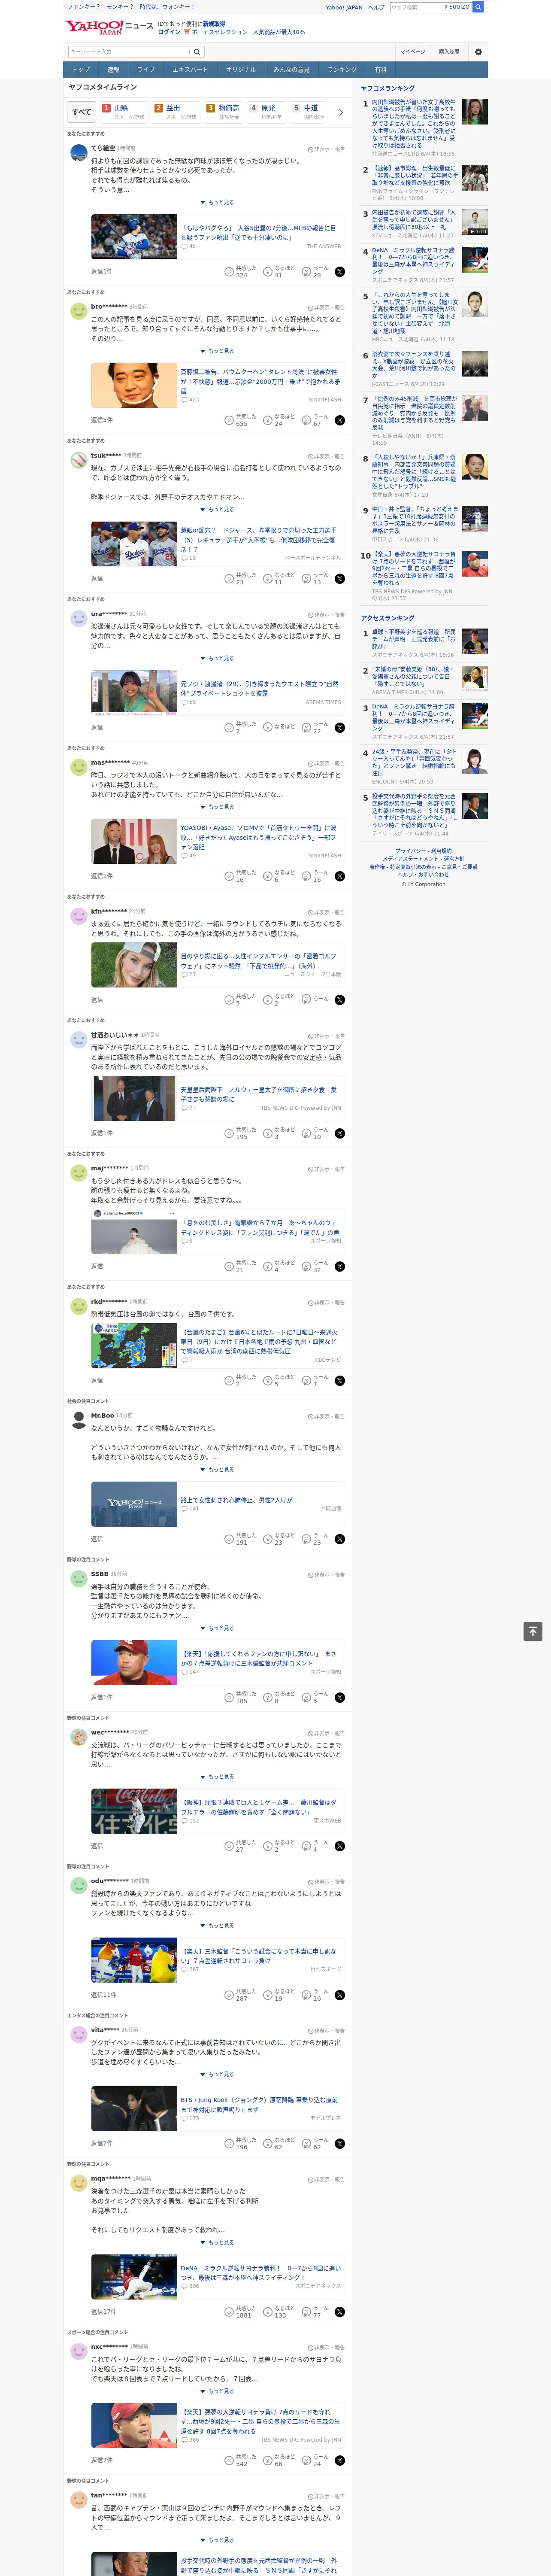Expand SSBB's comment with もっと見る
The height and width of the screenshot is (2576, 551).
217,1628
